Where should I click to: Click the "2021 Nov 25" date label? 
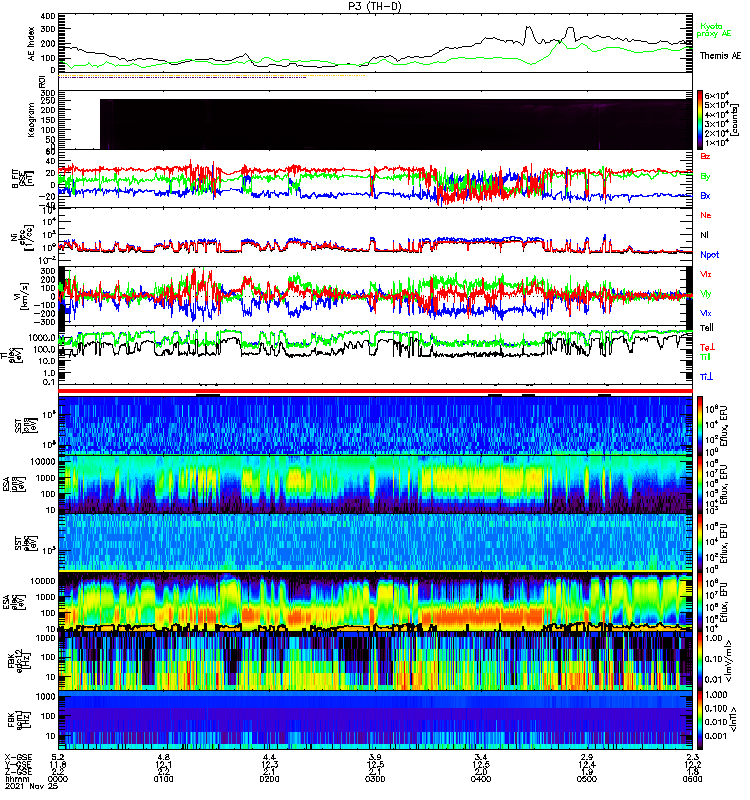tap(32, 786)
